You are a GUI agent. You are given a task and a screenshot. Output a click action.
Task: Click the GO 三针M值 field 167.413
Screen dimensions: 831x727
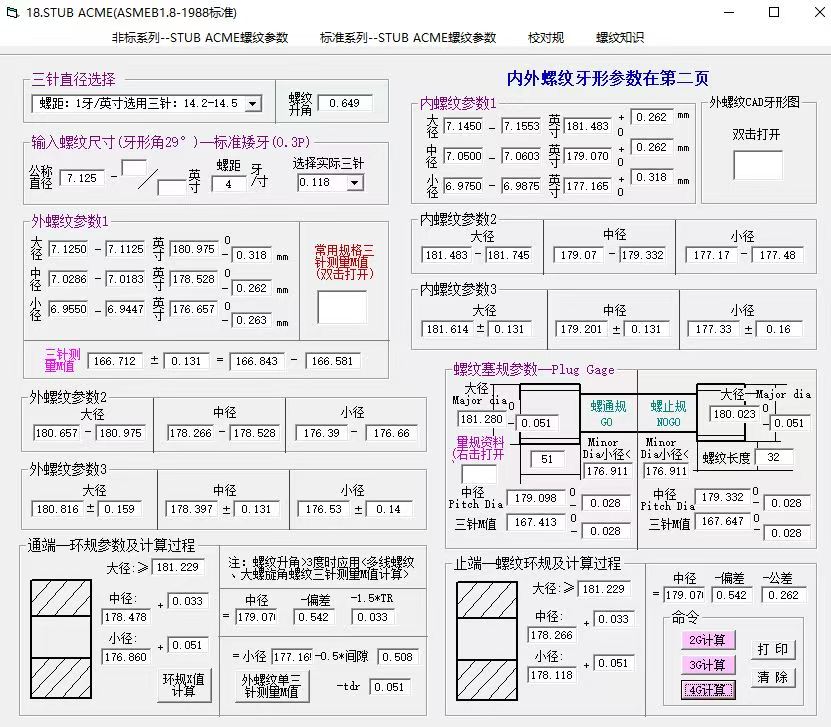click(x=536, y=522)
